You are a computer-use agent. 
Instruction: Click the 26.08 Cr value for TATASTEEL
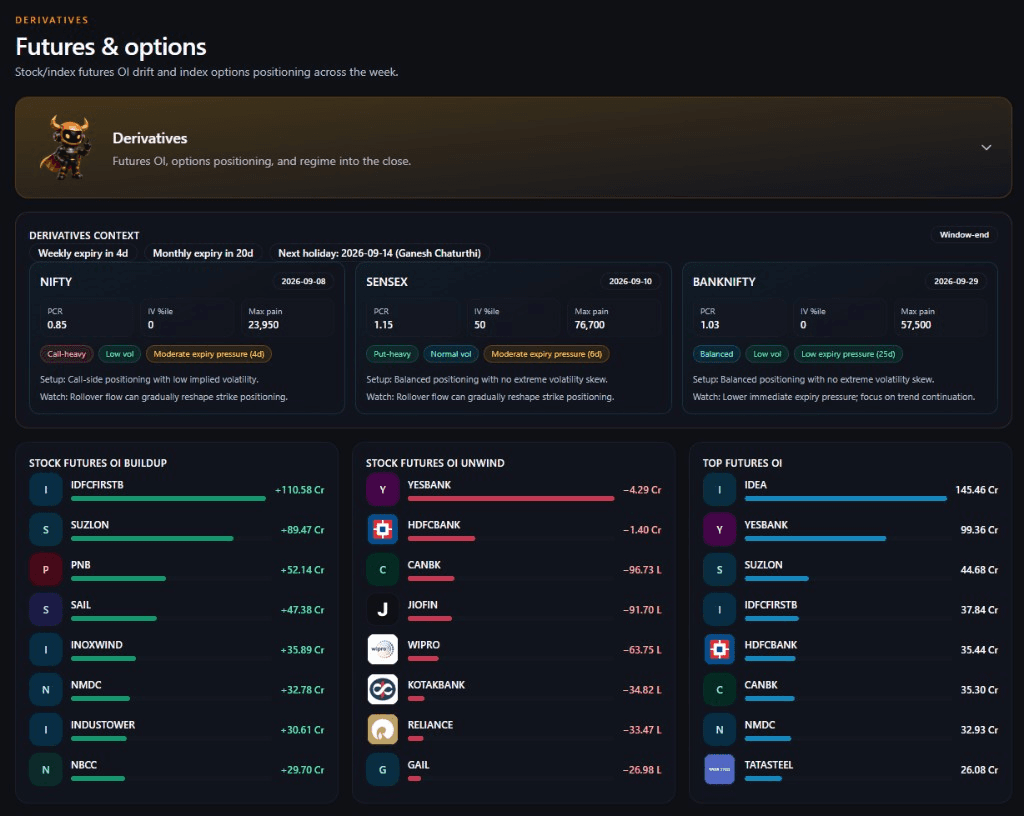point(979,770)
